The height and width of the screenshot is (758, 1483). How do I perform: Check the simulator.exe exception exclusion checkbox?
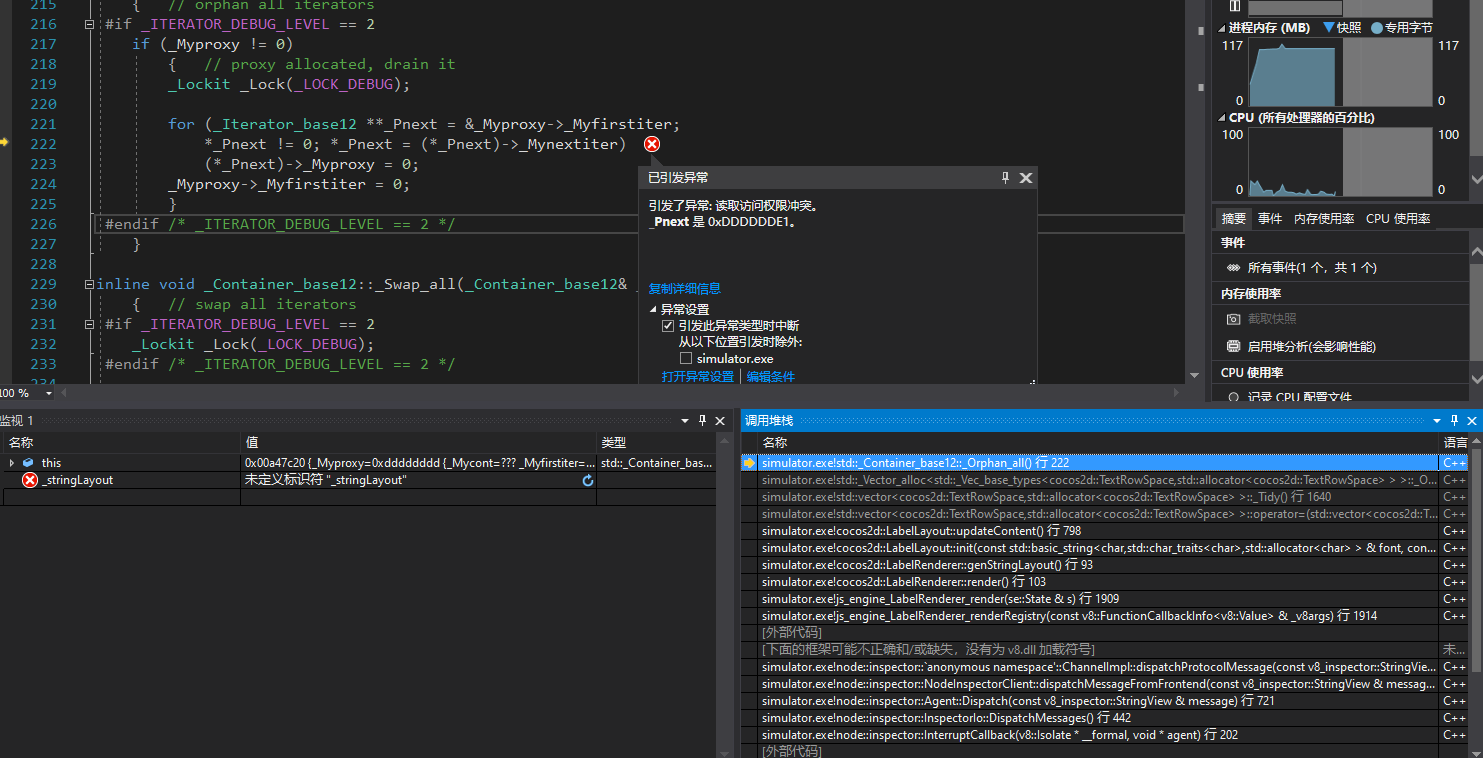[x=686, y=358]
